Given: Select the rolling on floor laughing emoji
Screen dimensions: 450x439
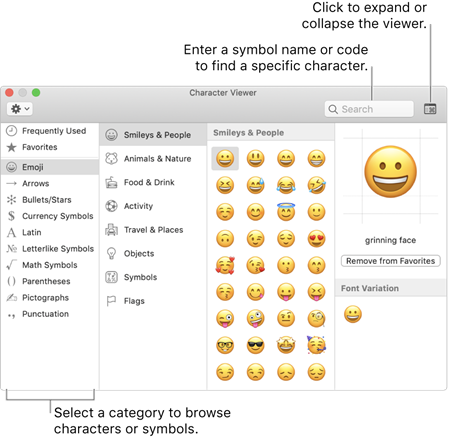Looking at the screenshot, I should 316,185.
